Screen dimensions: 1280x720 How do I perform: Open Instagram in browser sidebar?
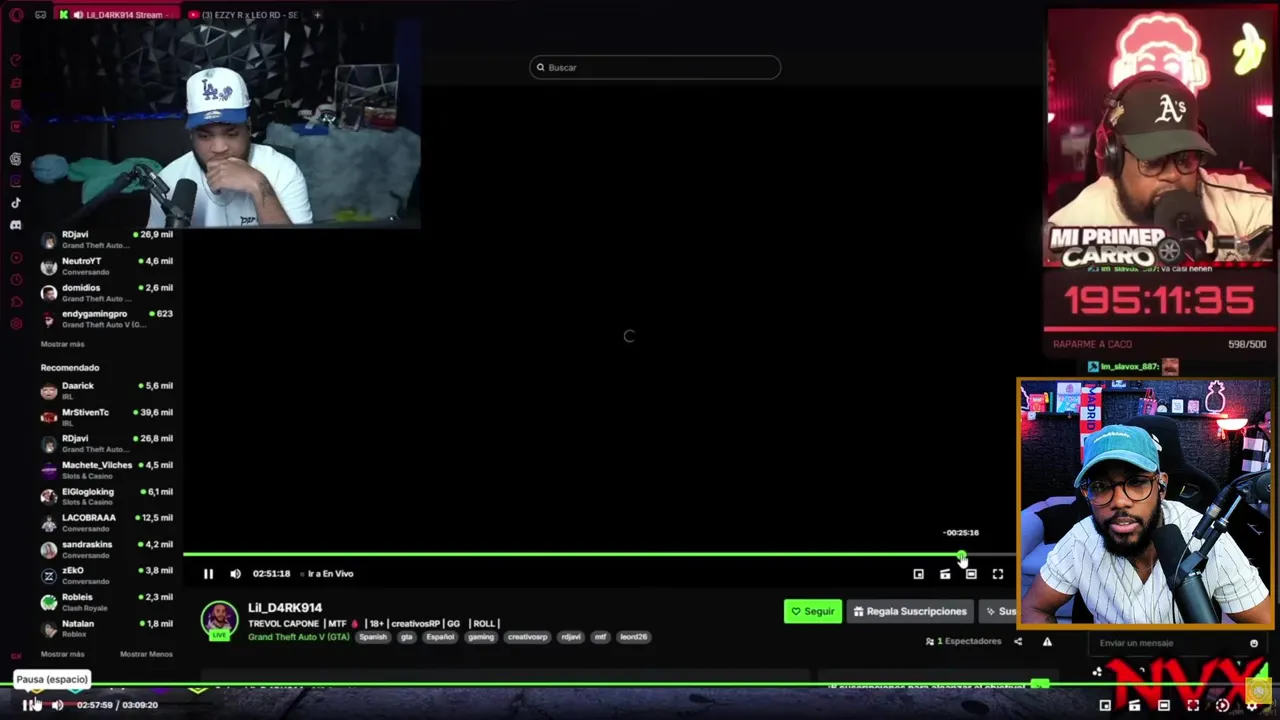[x=15, y=181]
